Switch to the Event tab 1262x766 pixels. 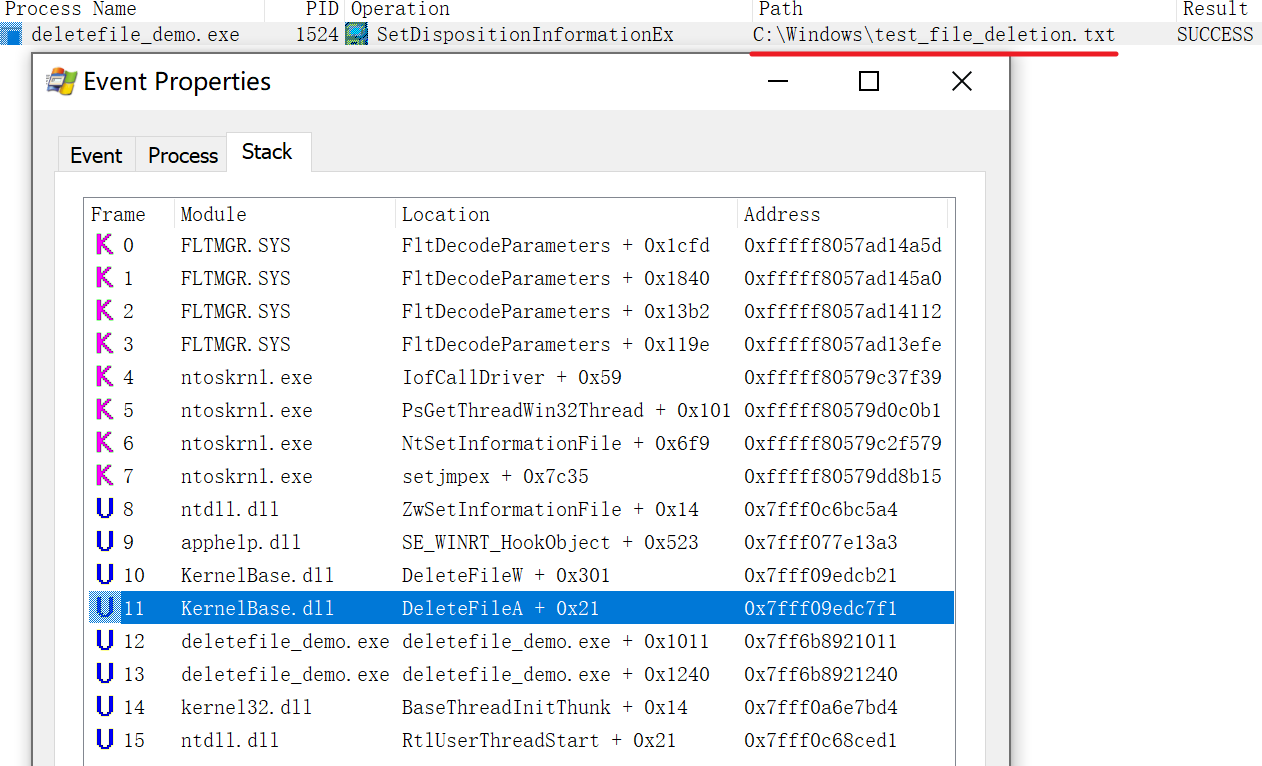tap(96, 155)
